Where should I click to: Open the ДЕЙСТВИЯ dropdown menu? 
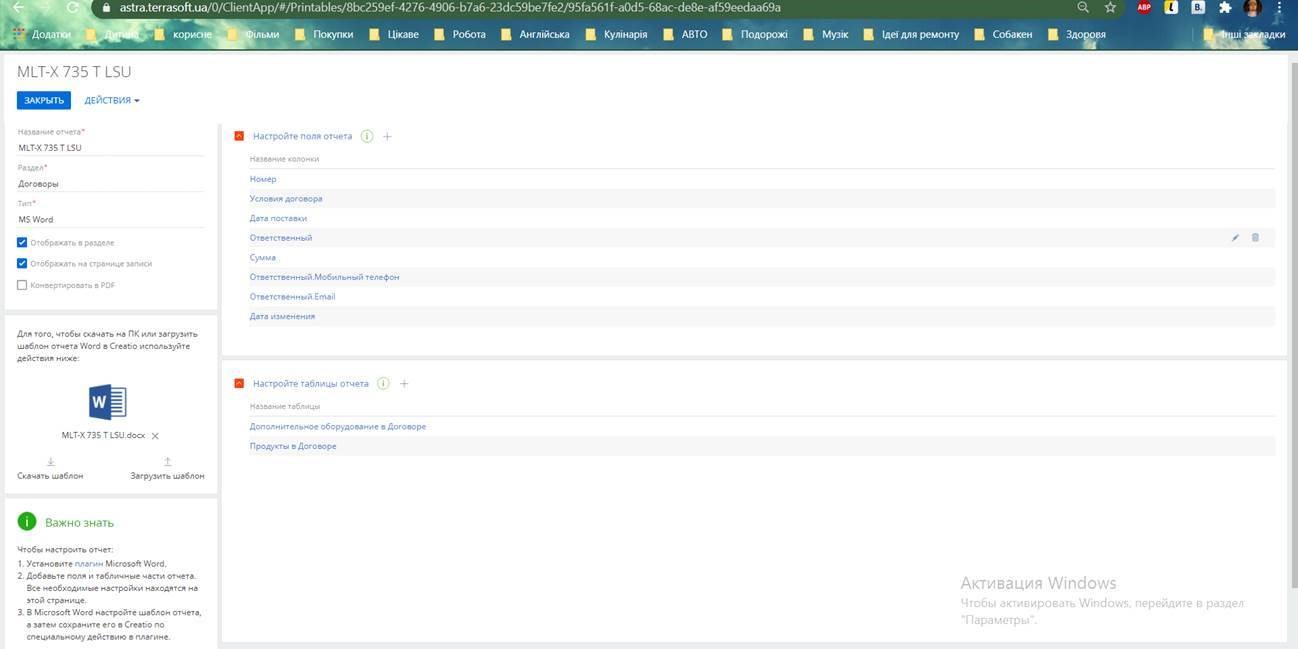click(112, 101)
